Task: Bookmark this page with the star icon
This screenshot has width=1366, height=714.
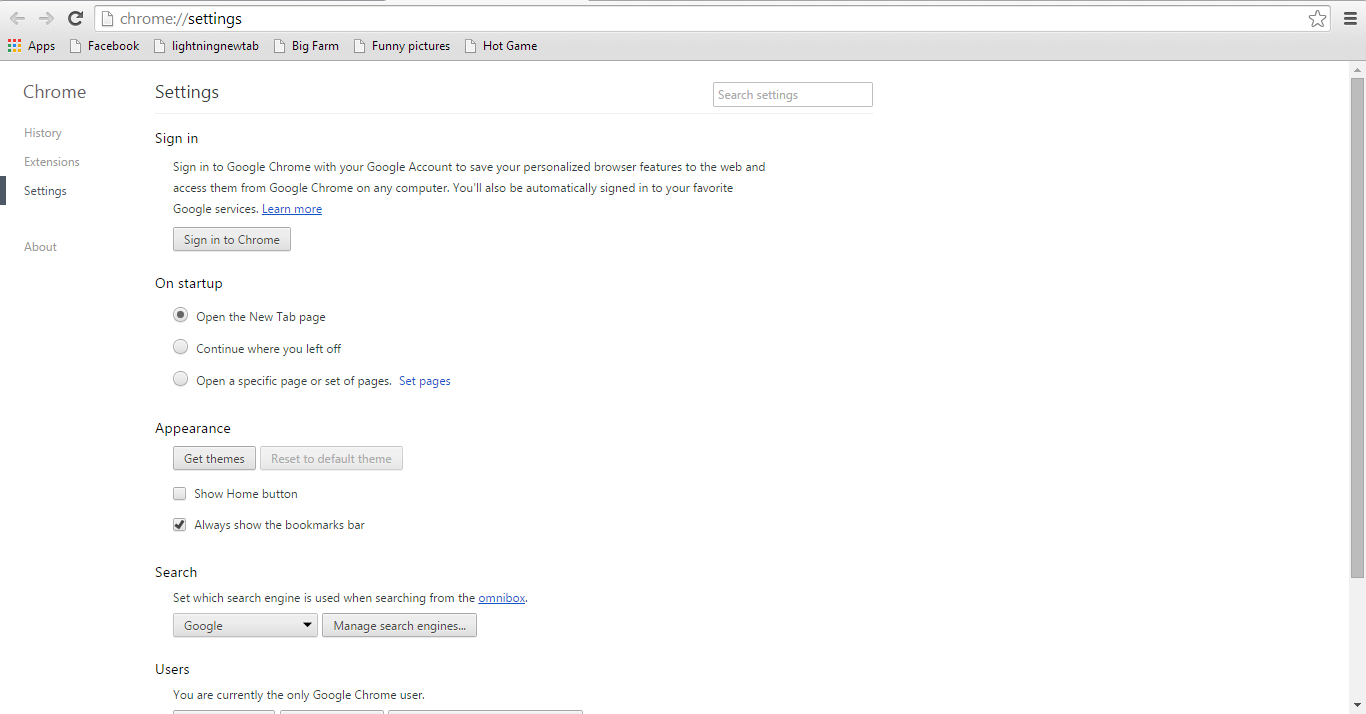Action: click(x=1317, y=18)
